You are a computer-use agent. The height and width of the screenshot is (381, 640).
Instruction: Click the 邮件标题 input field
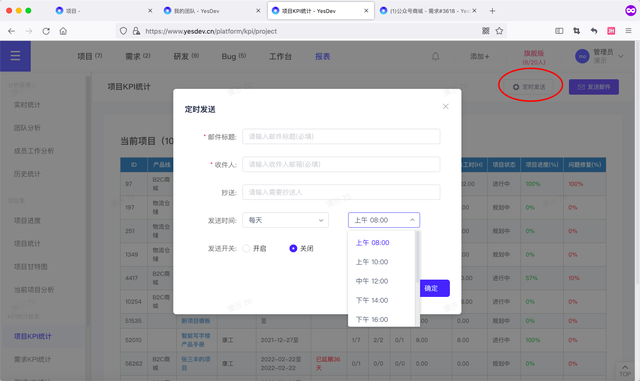click(x=341, y=136)
